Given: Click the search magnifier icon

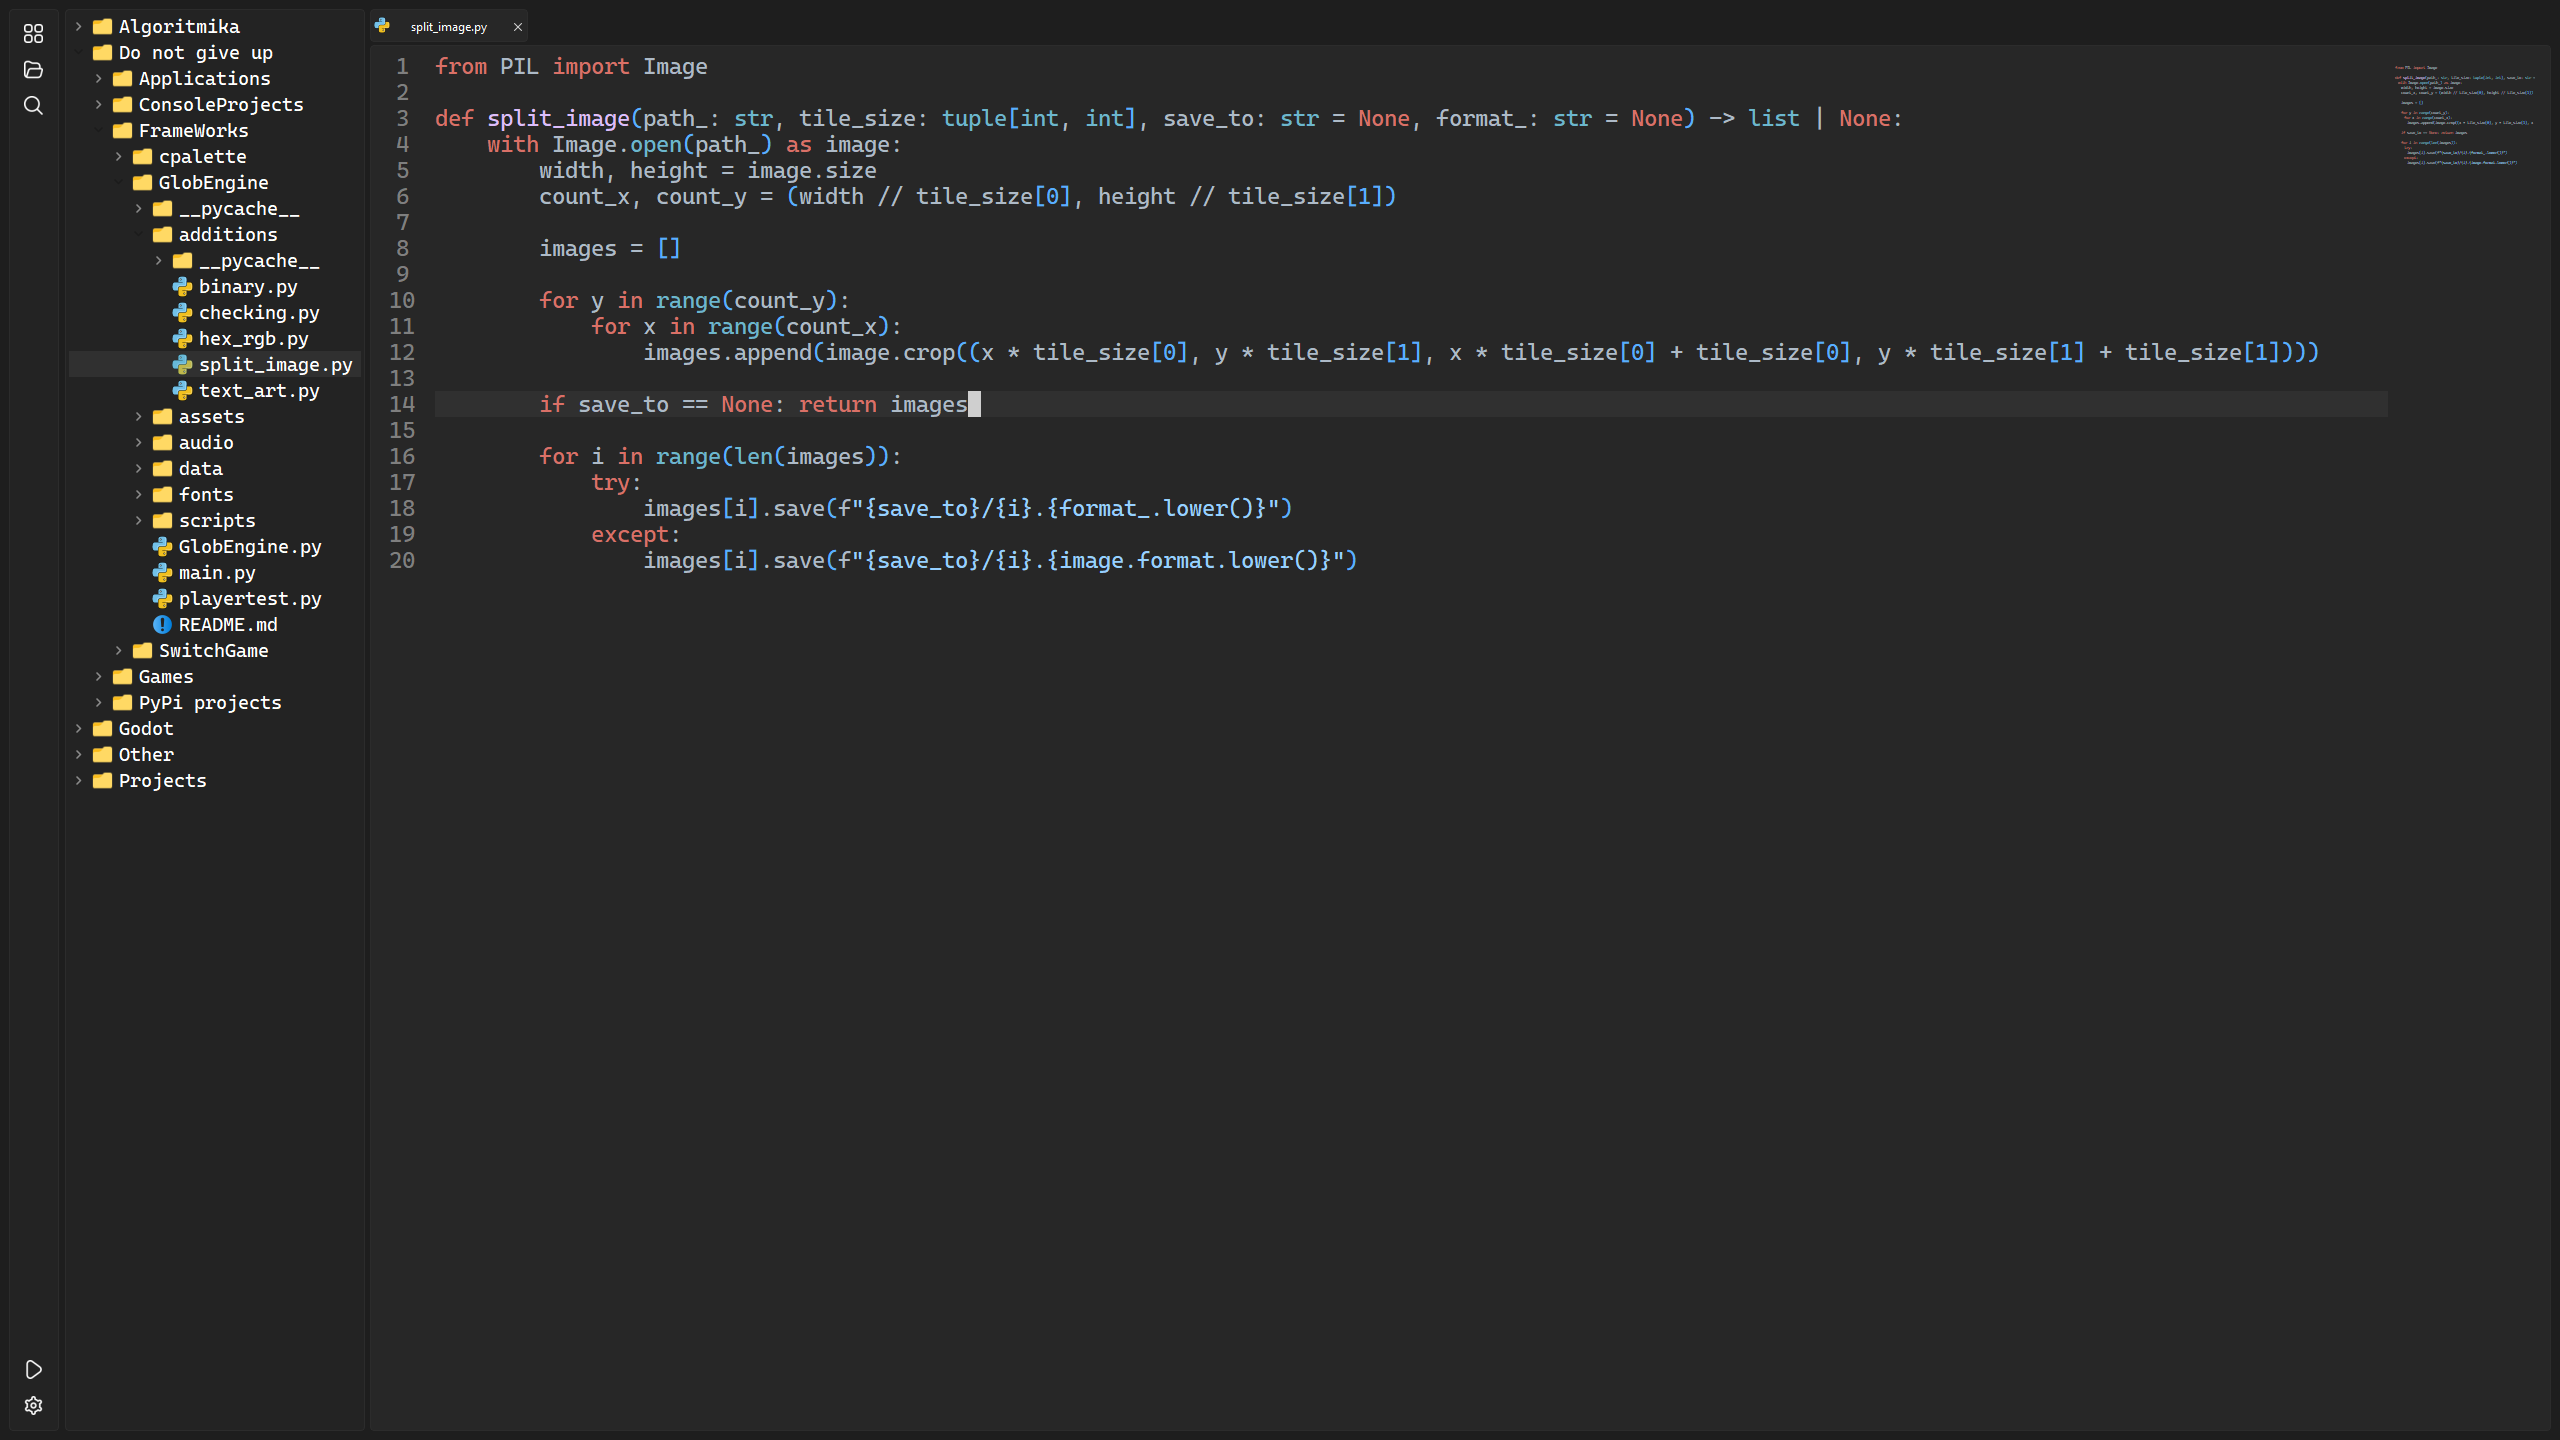Looking at the screenshot, I should 33,106.
